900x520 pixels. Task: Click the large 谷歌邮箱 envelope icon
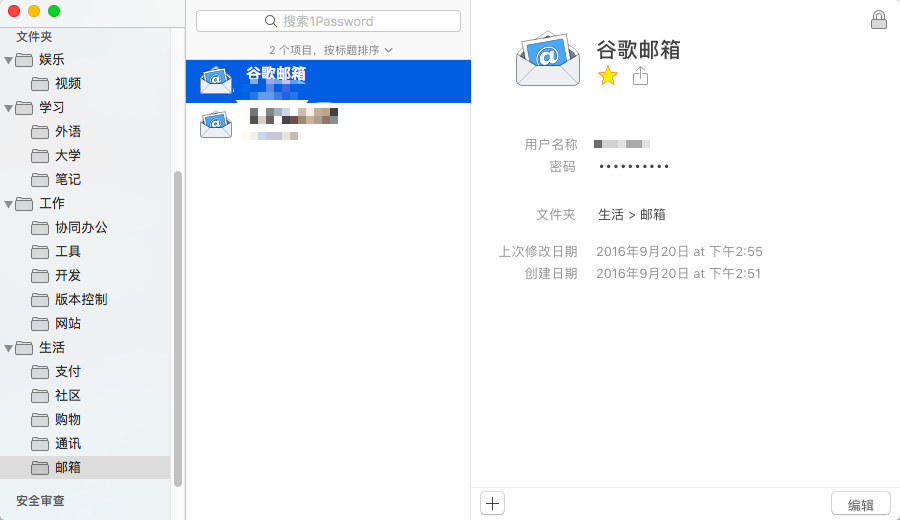click(x=548, y=59)
